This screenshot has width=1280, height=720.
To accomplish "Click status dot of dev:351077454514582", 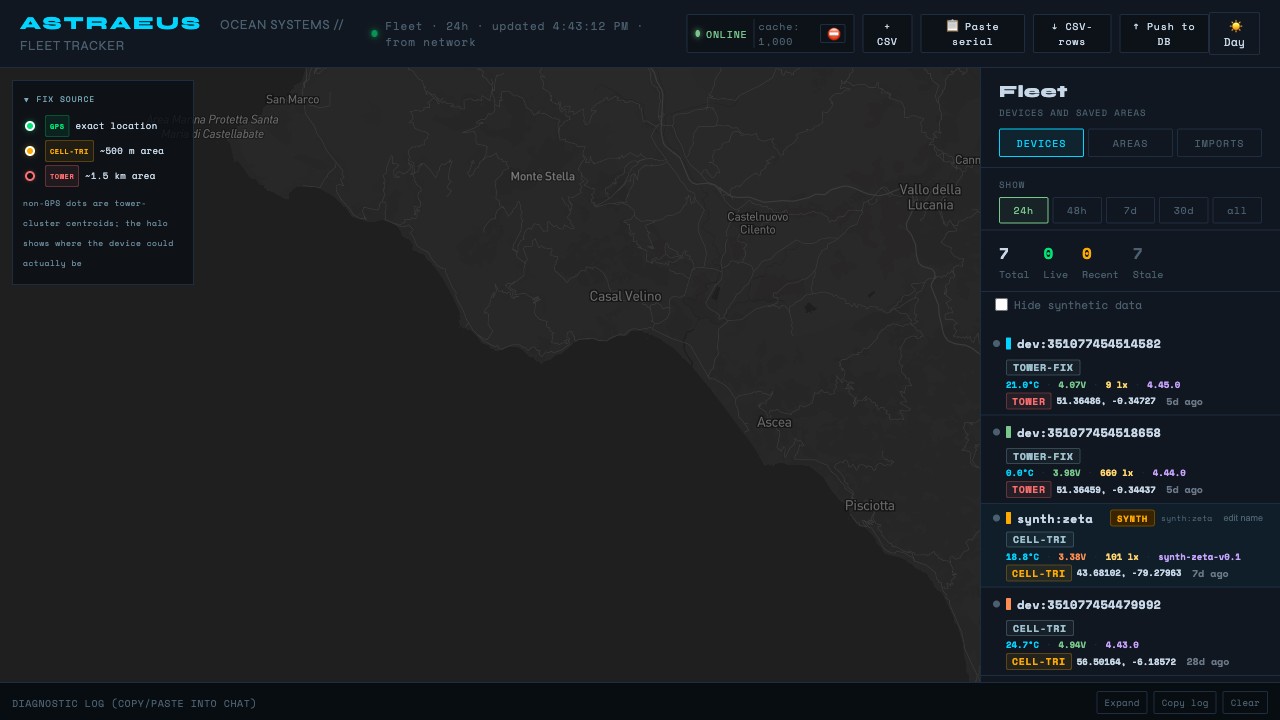I will point(996,343).
